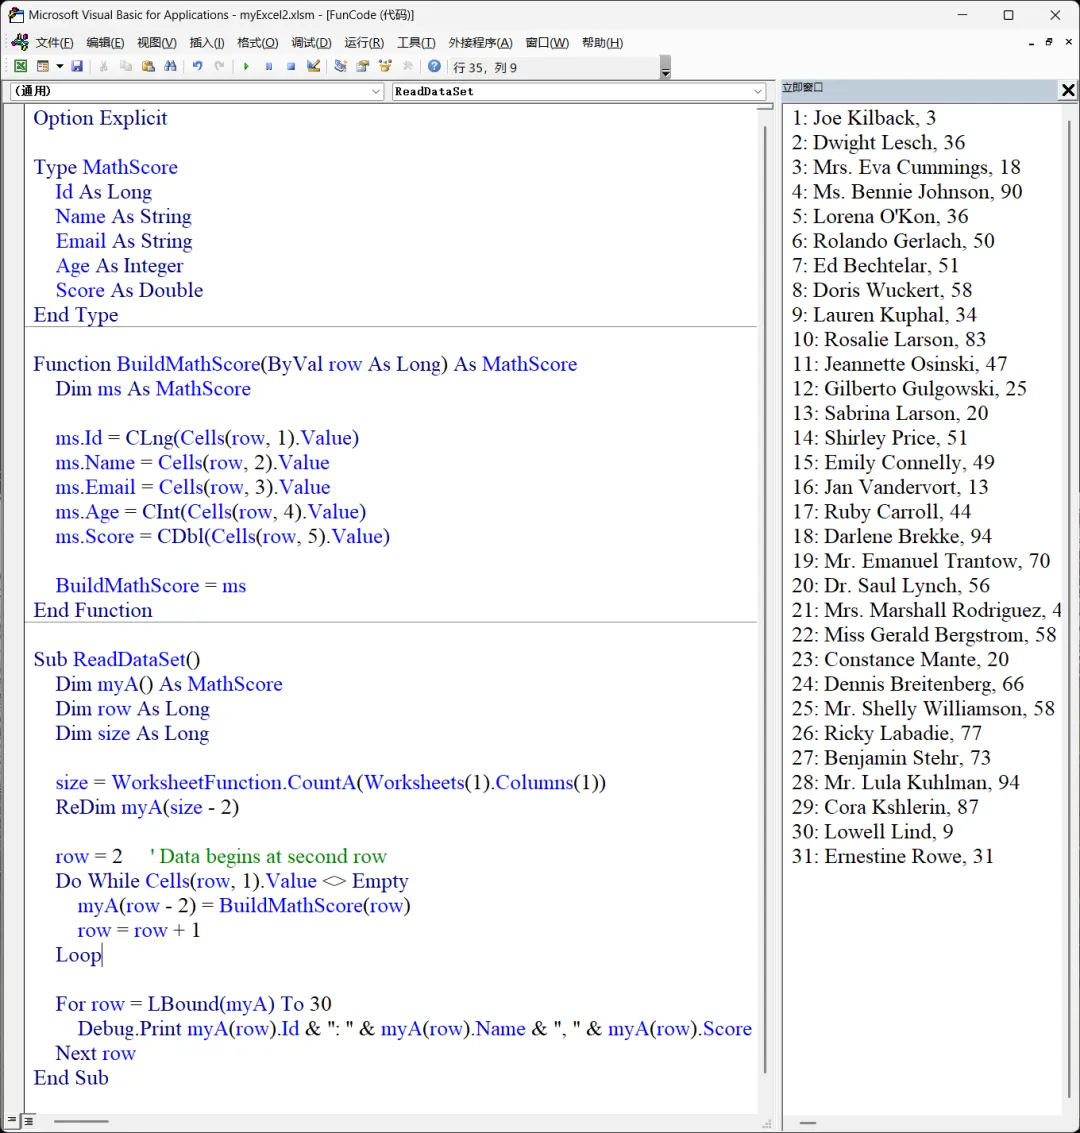Expand the ReadDataSet procedure dropdown
Viewport: 1080px width, 1133px height.
[757, 91]
